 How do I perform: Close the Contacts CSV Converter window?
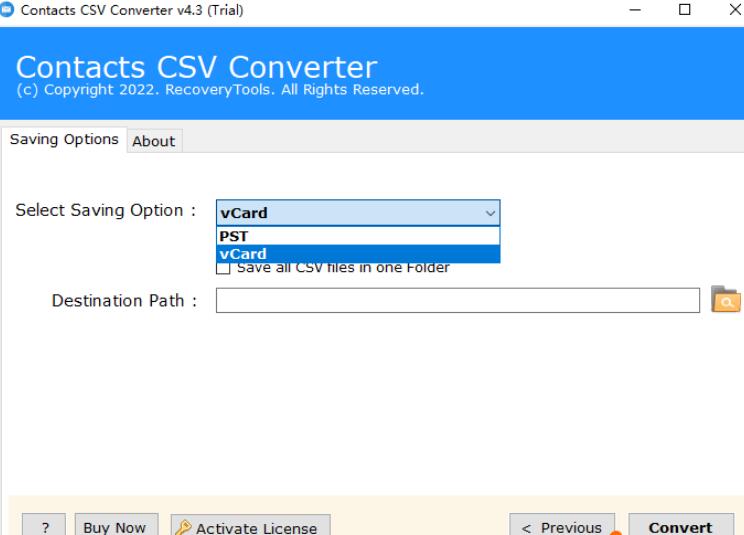coord(735,9)
